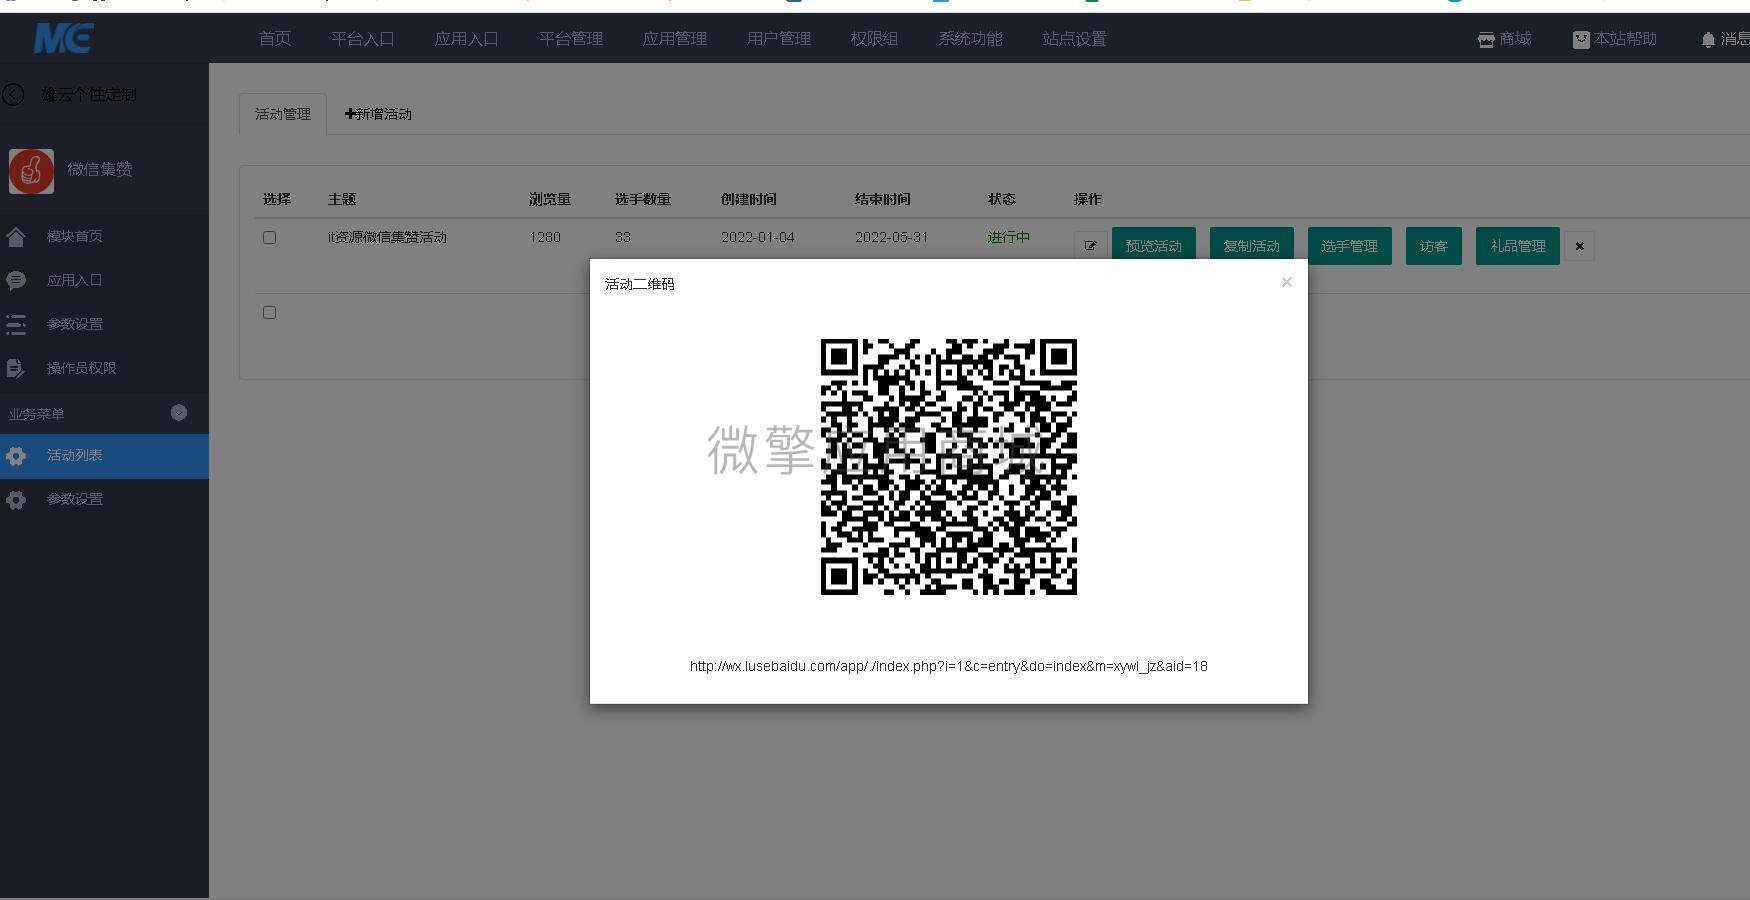Click the 礼品管理 button

pyautogui.click(x=1518, y=246)
